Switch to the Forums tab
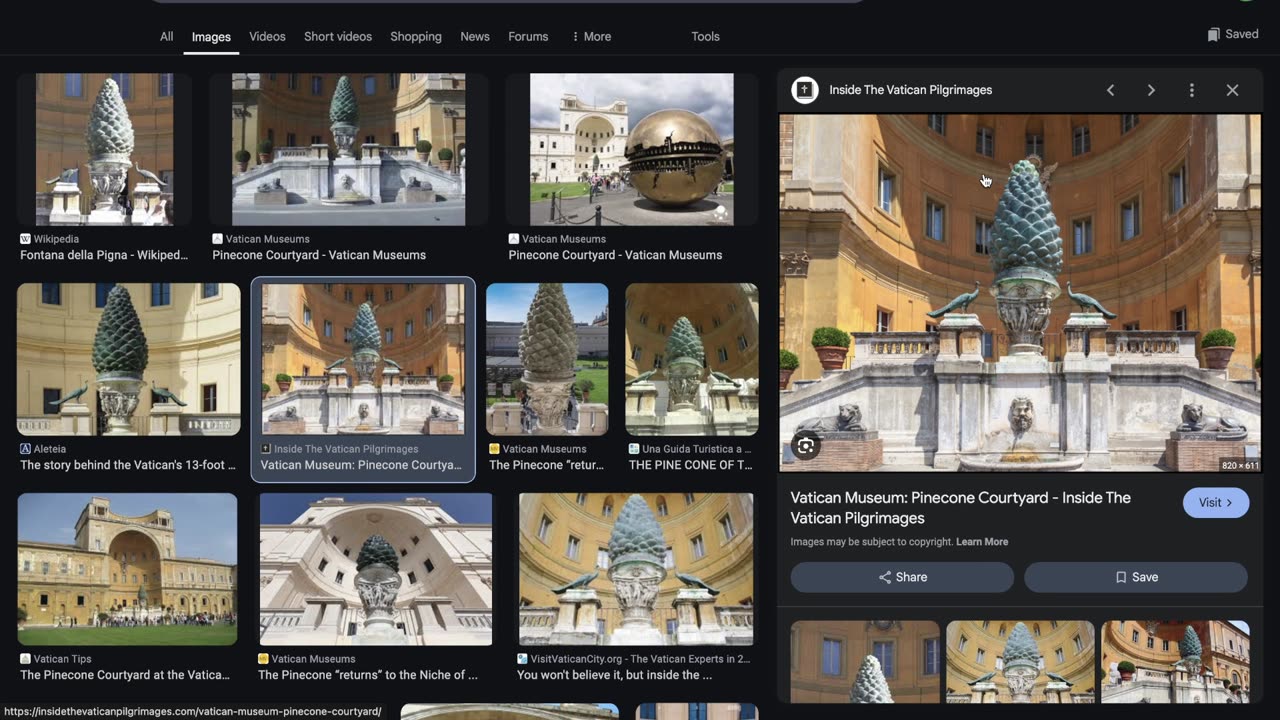The width and height of the screenshot is (1280, 720). [528, 36]
